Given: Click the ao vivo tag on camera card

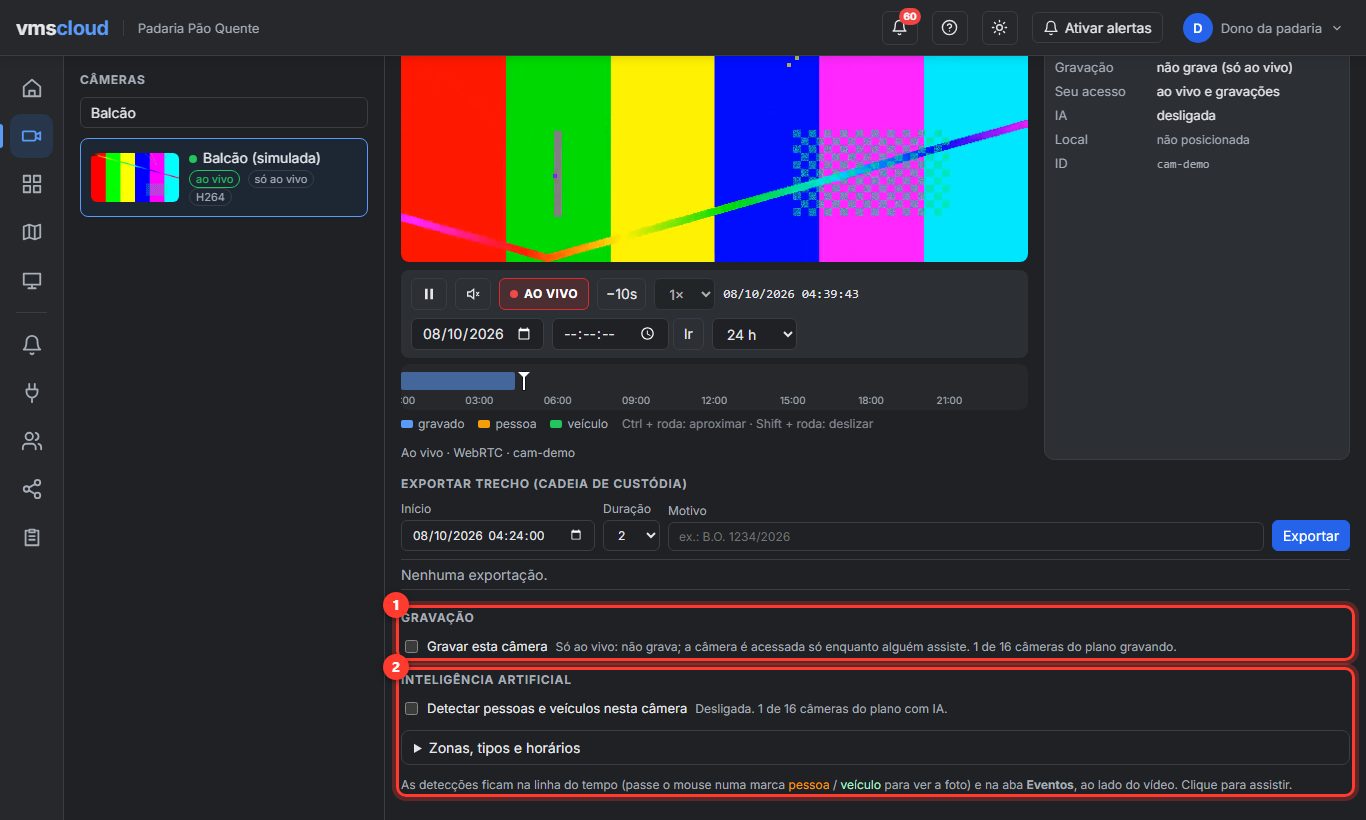Looking at the screenshot, I should coord(214,179).
